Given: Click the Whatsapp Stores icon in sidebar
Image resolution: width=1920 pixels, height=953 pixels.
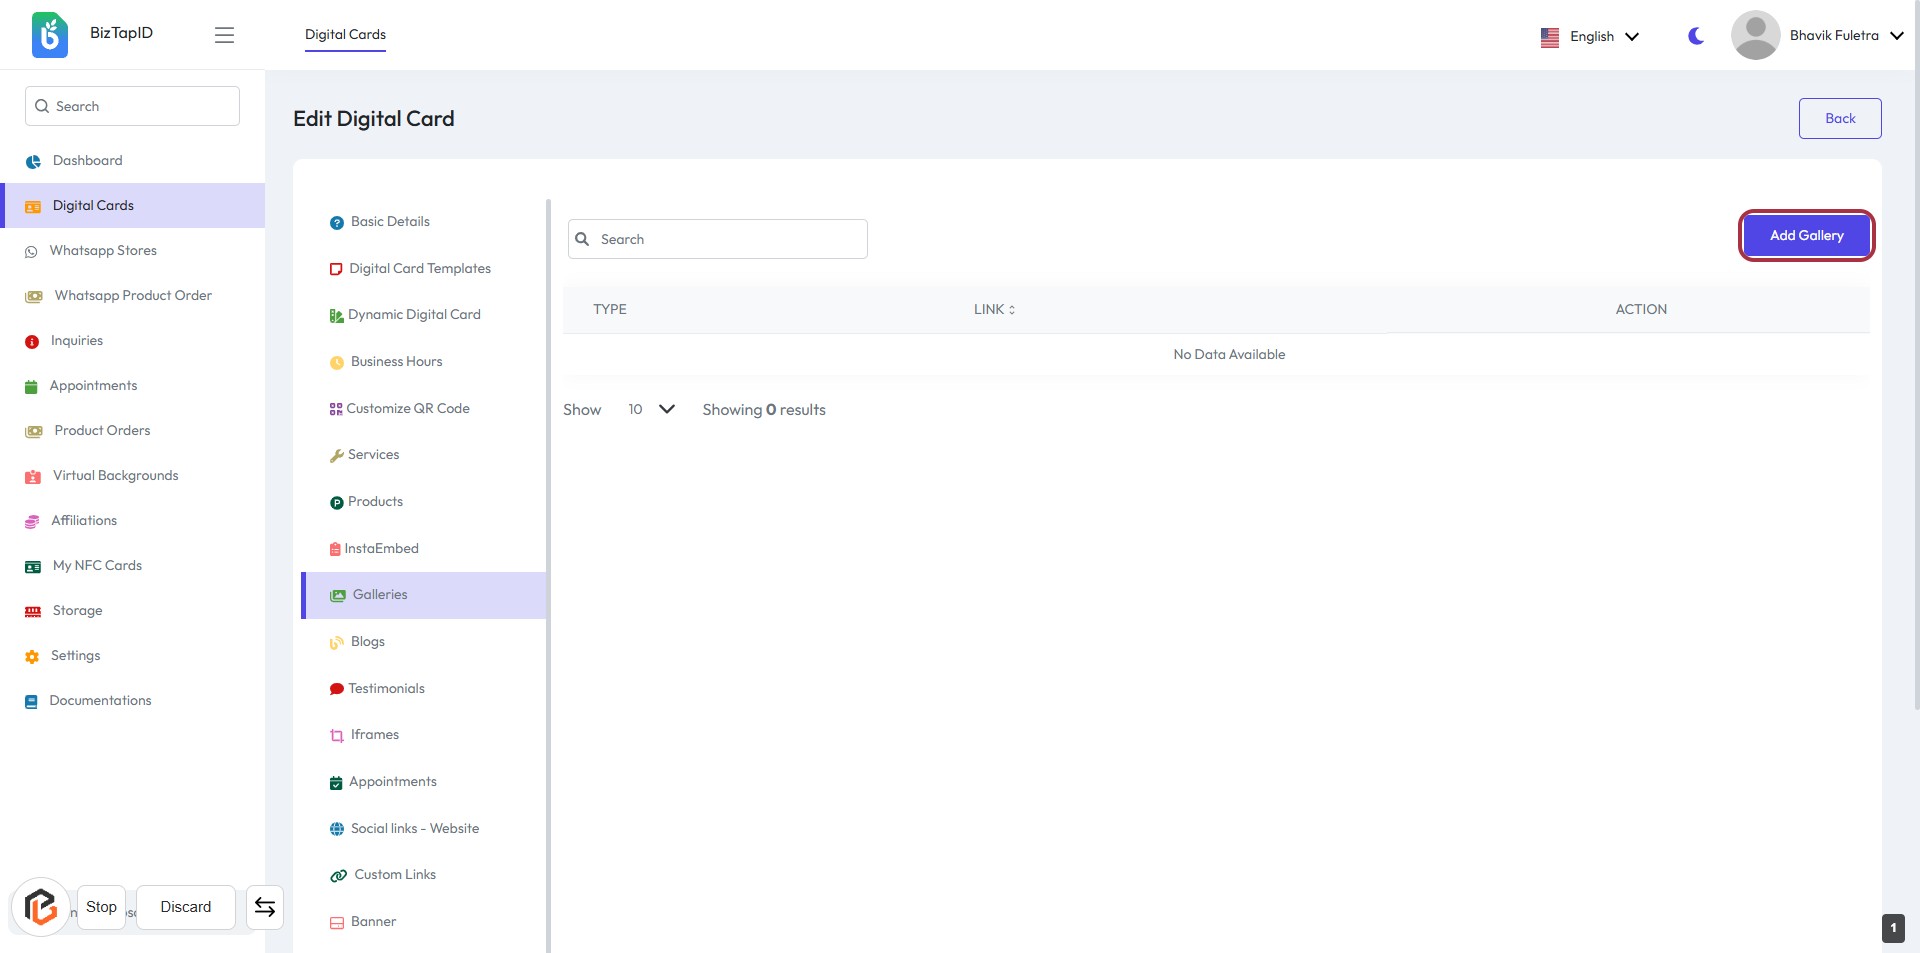Looking at the screenshot, I should [x=31, y=252].
